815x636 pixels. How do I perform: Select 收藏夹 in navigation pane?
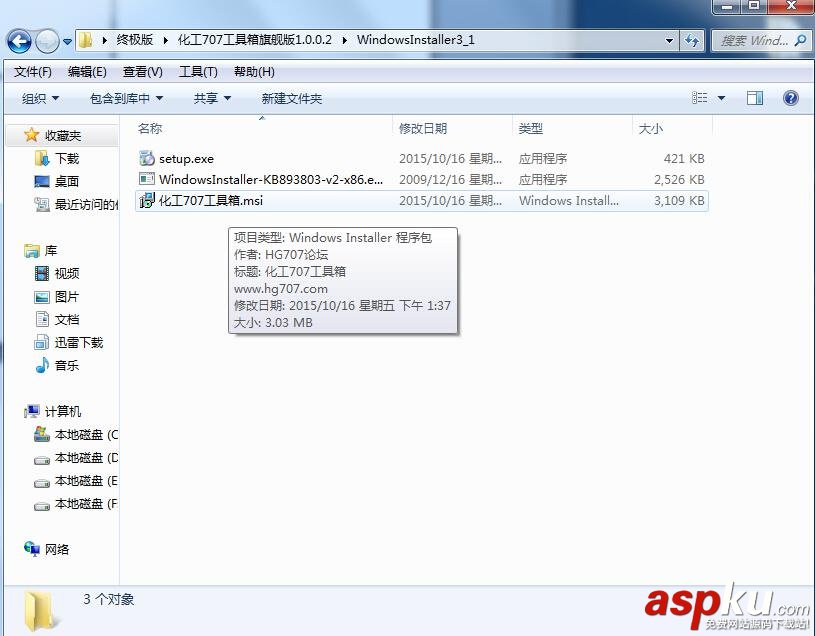[x=62, y=136]
